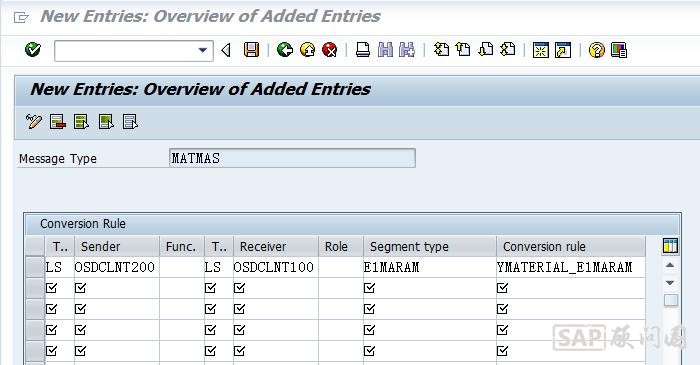Select the row selector for the OSDCLNT200 entry
Viewport: 700px width, 365px height.
pyautogui.click(x=35, y=267)
